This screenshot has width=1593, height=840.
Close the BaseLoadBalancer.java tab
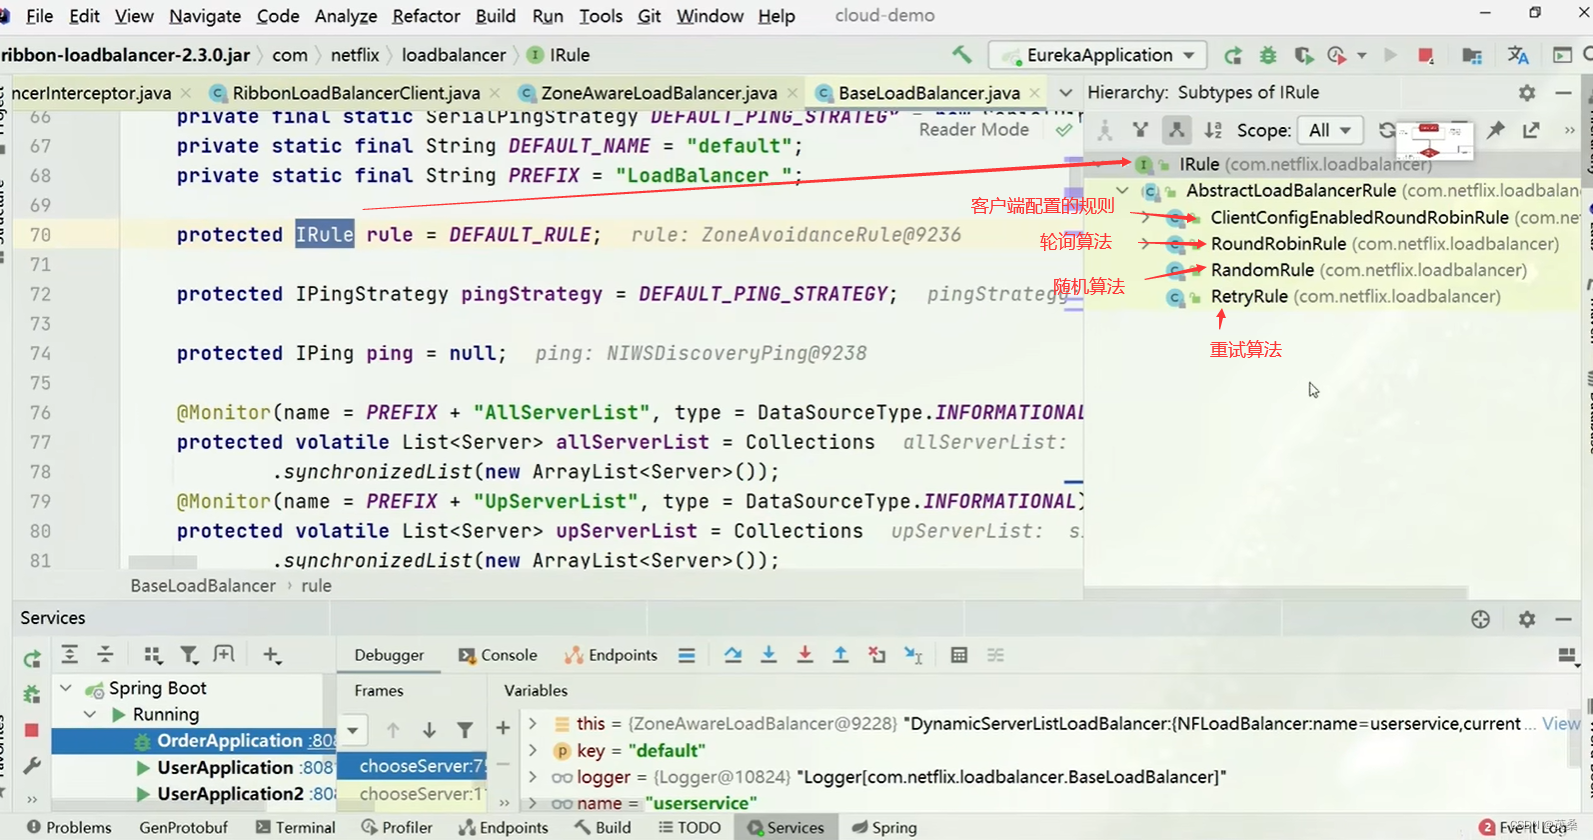tap(1035, 93)
